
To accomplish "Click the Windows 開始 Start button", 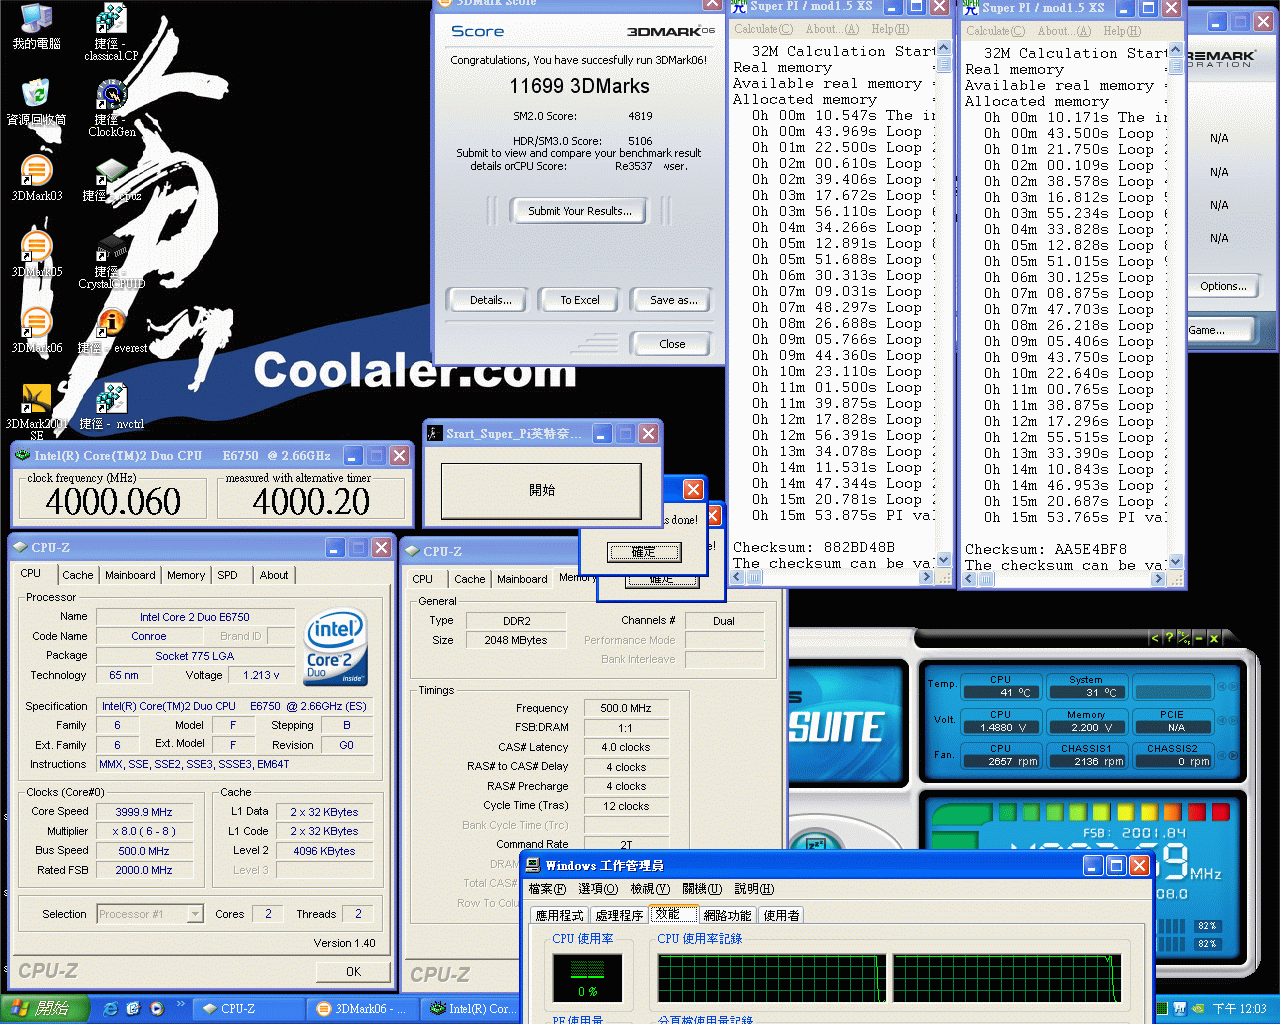I will click(x=44, y=1009).
